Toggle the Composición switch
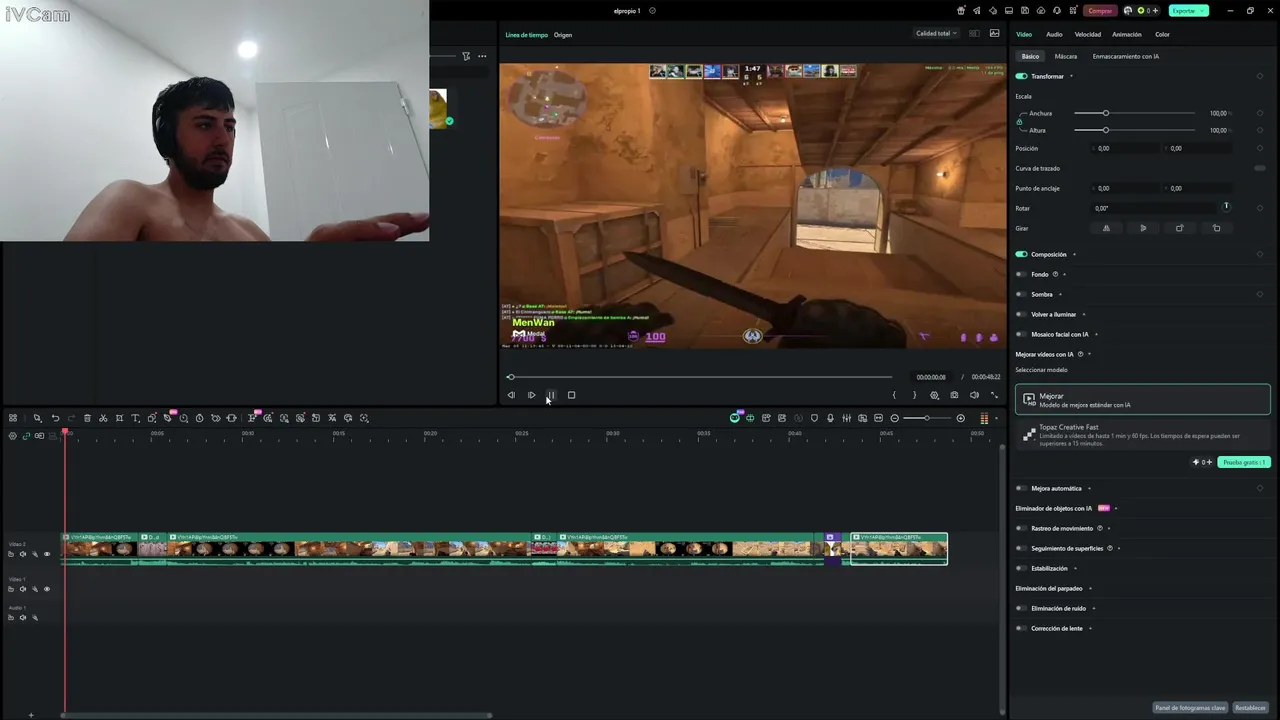The width and height of the screenshot is (1280, 720). [1021, 254]
